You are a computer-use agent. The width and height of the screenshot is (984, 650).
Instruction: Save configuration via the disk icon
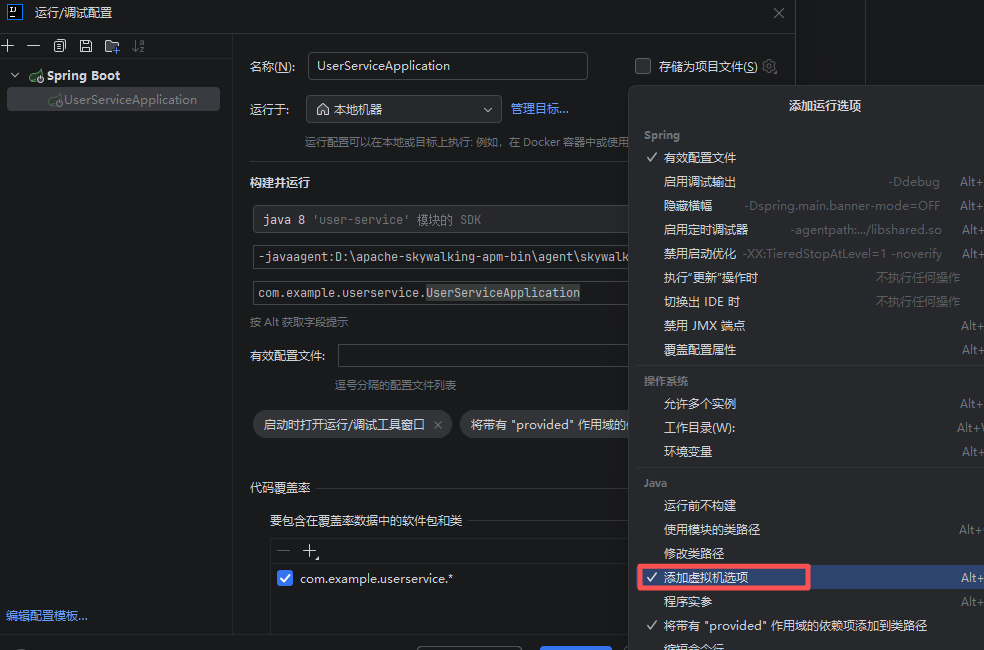pyautogui.click(x=86, y=46)
